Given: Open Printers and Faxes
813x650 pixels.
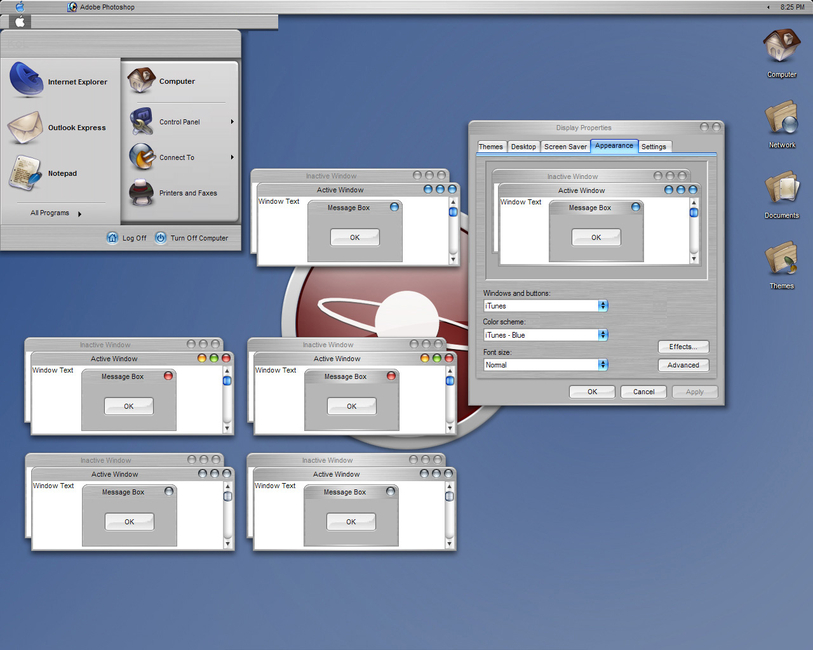Looking at the screenshot, I should pos(173,193).
